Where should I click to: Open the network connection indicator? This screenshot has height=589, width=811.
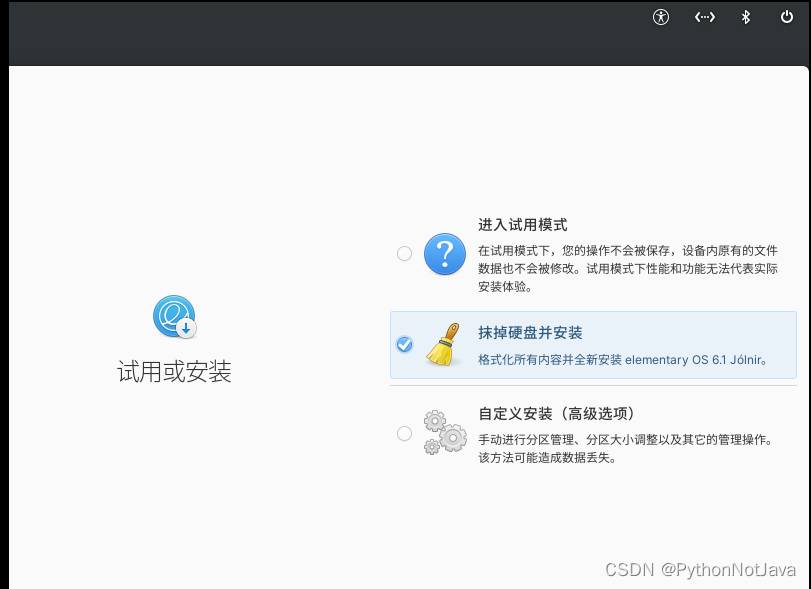(x=704, y=17)
